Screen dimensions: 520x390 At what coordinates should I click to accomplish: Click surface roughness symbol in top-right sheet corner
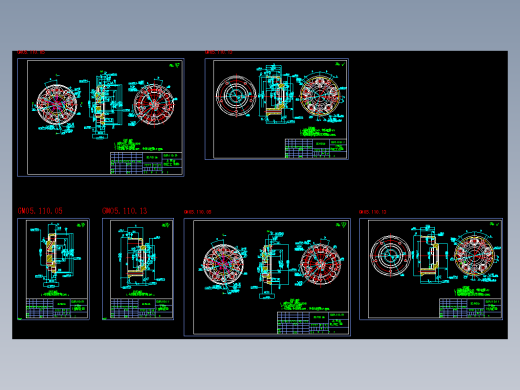340,64
